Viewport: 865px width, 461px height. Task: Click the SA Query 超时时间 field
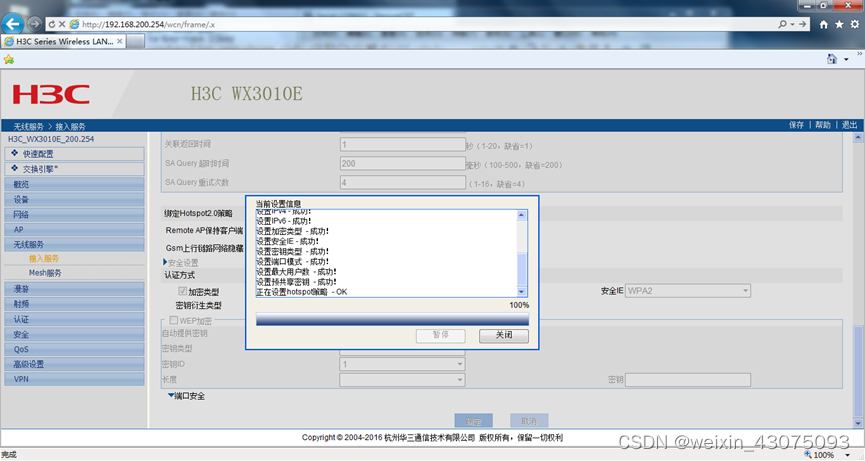click(403, 163)
